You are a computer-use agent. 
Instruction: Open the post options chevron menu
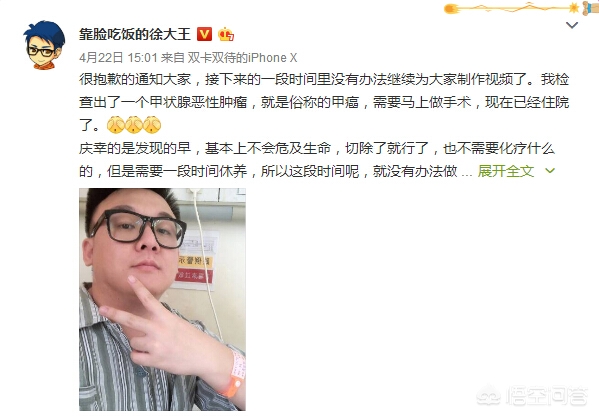point(572,25)
